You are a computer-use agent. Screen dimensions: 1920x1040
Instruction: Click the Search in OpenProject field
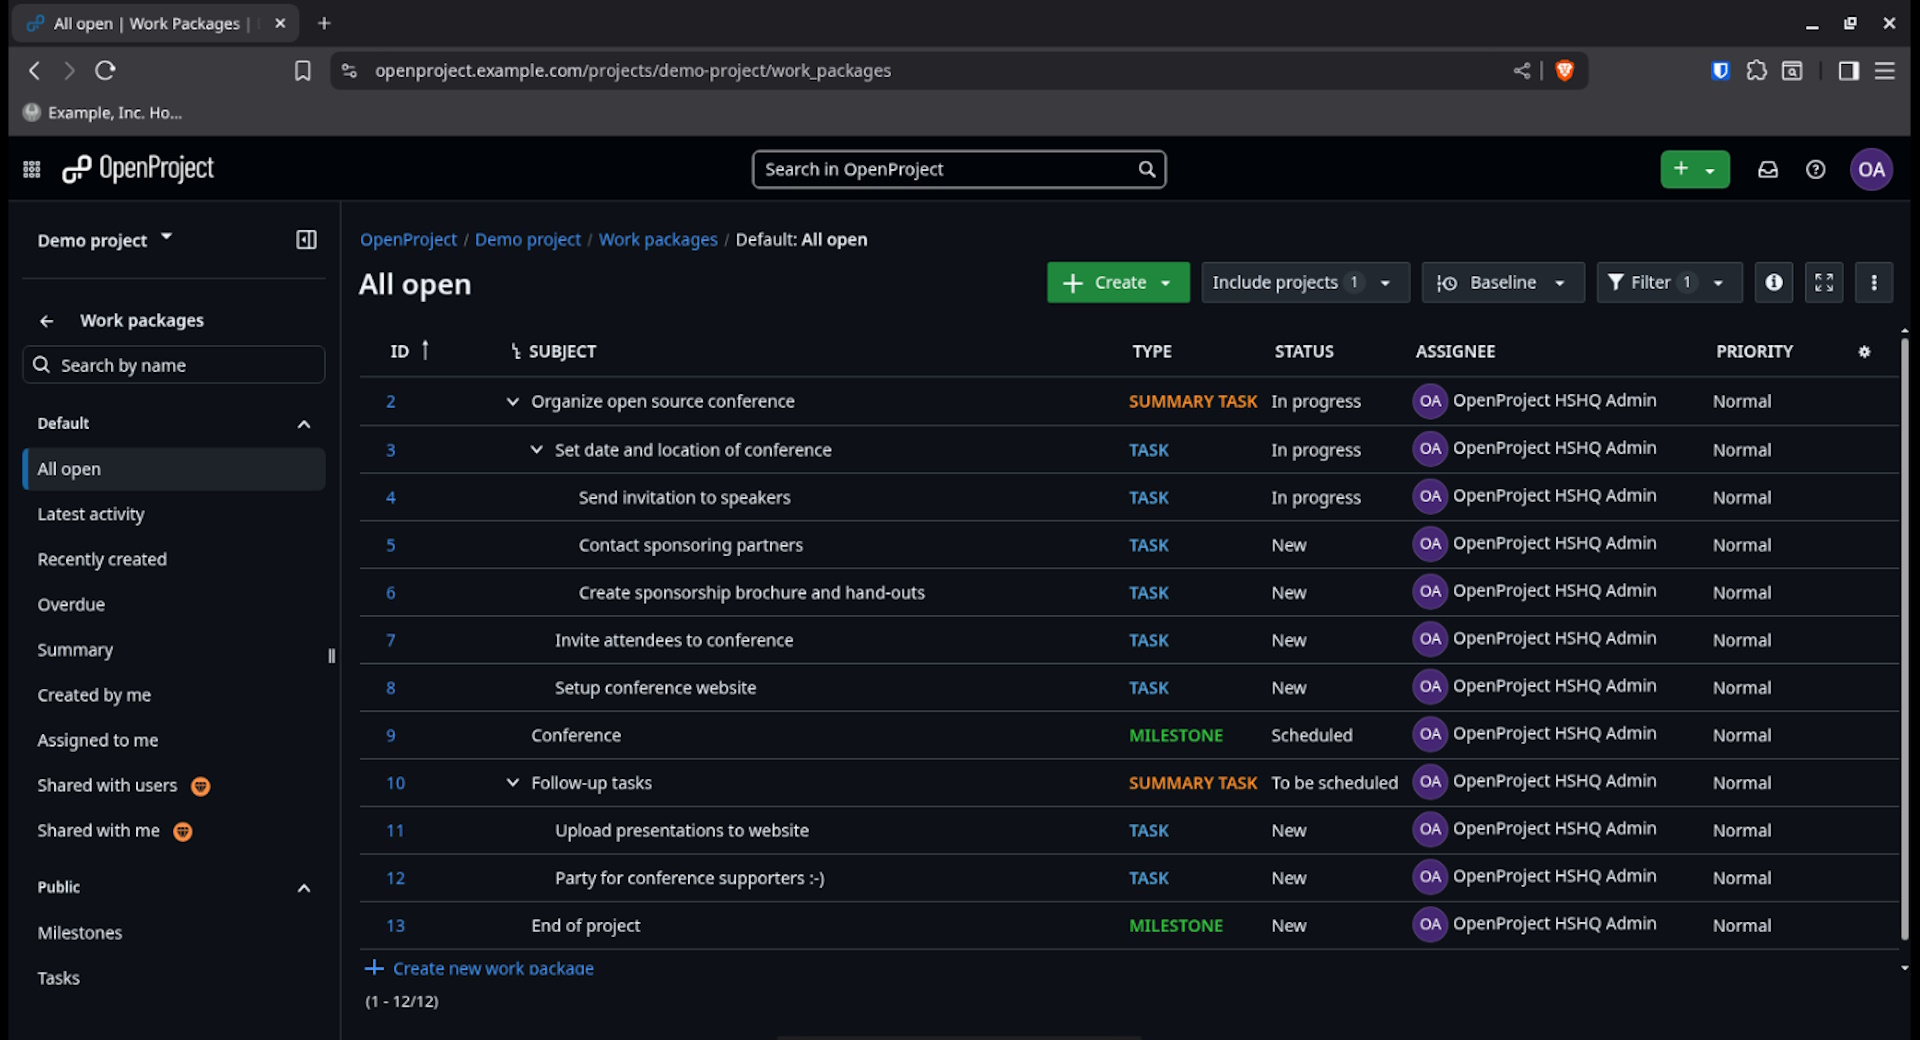click(945, 170)
